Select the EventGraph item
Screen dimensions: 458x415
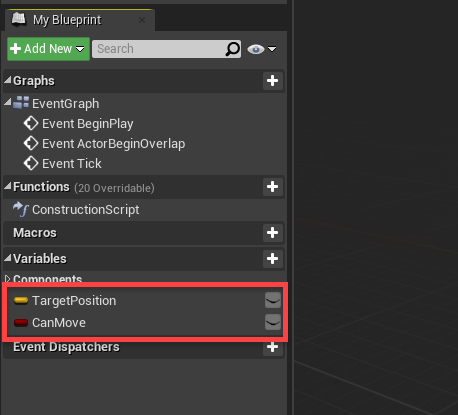point(65,104)
